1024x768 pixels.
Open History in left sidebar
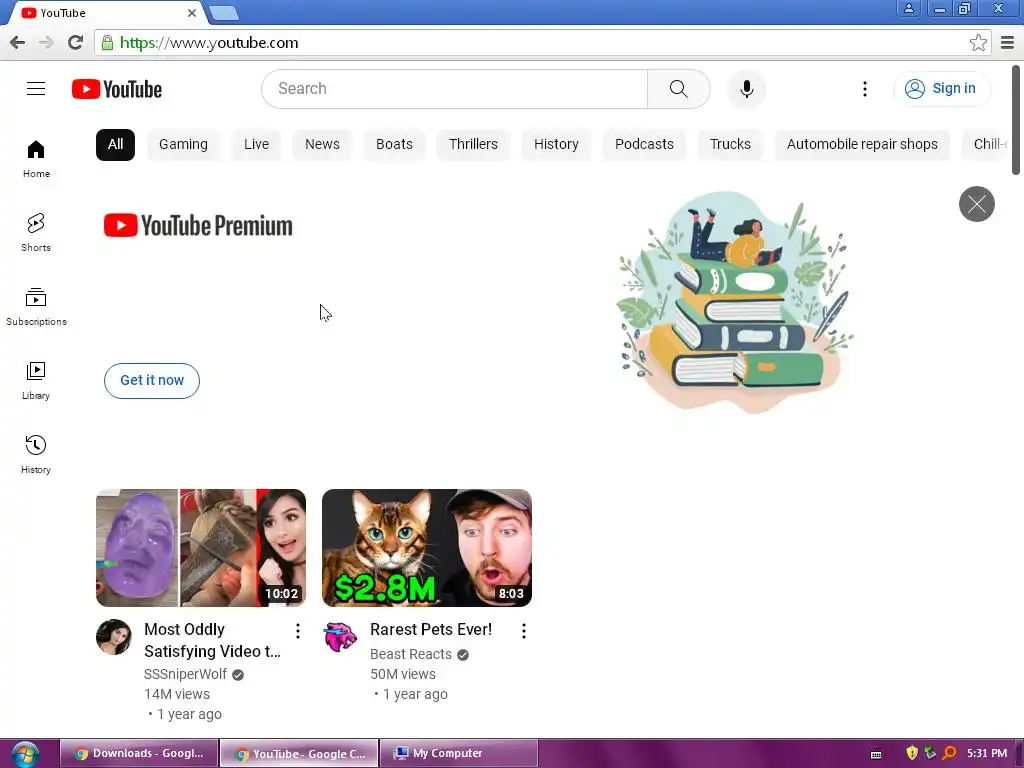pyautogui.click(x=36, y=454)
